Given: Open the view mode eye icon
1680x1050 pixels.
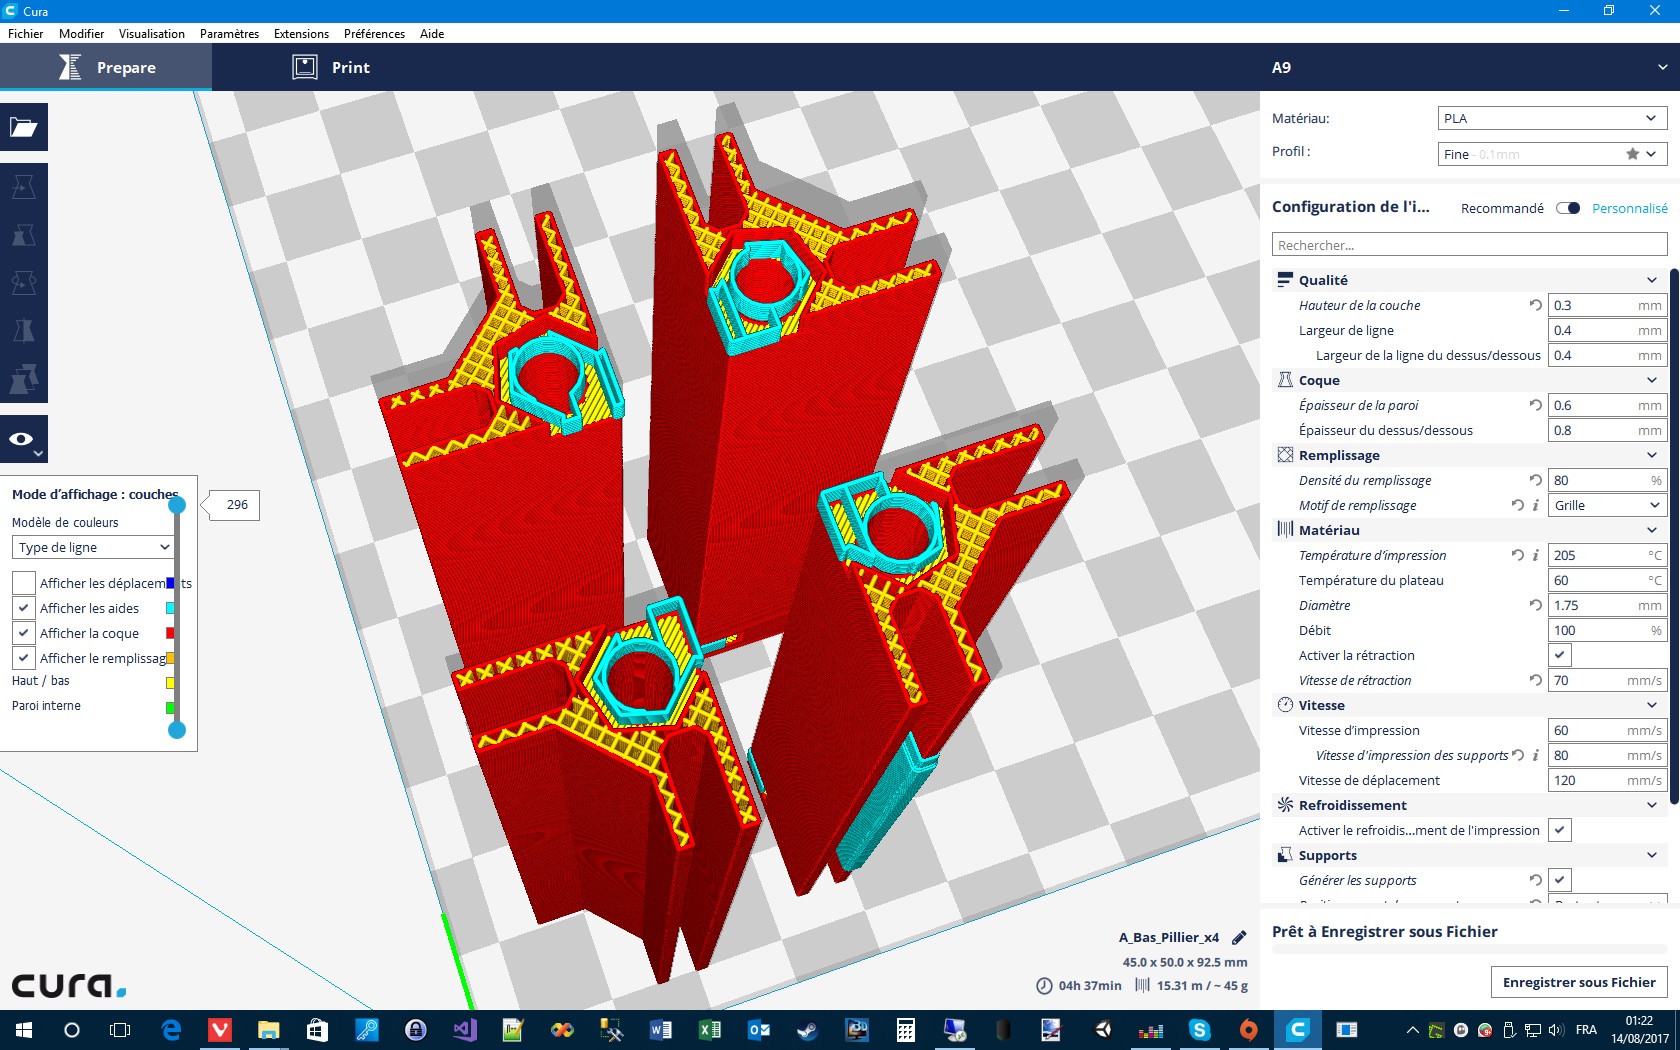Looking at the screenshot, I should click(x=24, y=439).
